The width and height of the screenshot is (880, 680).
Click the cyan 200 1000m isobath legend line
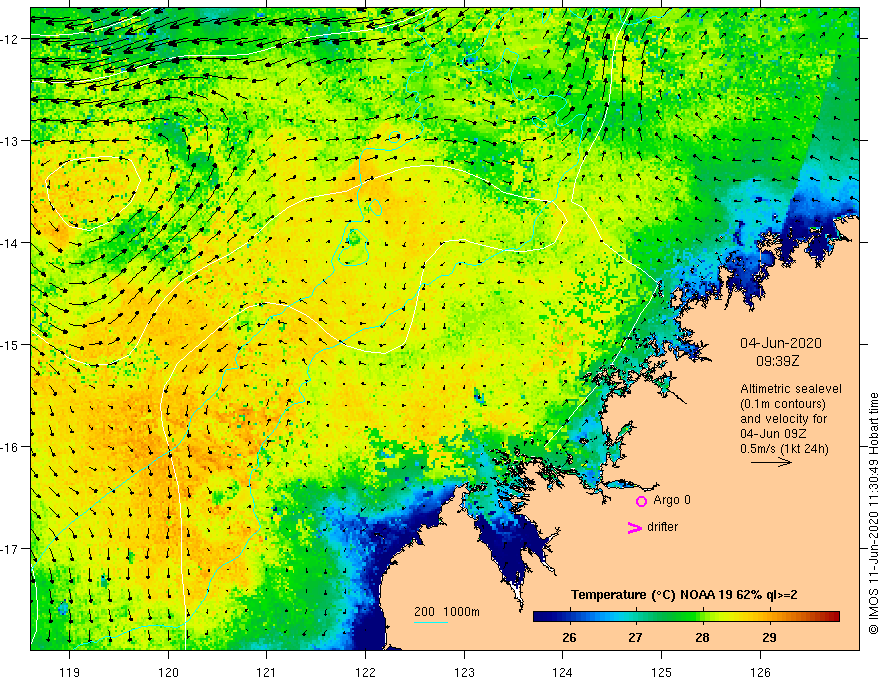[431, 622]
